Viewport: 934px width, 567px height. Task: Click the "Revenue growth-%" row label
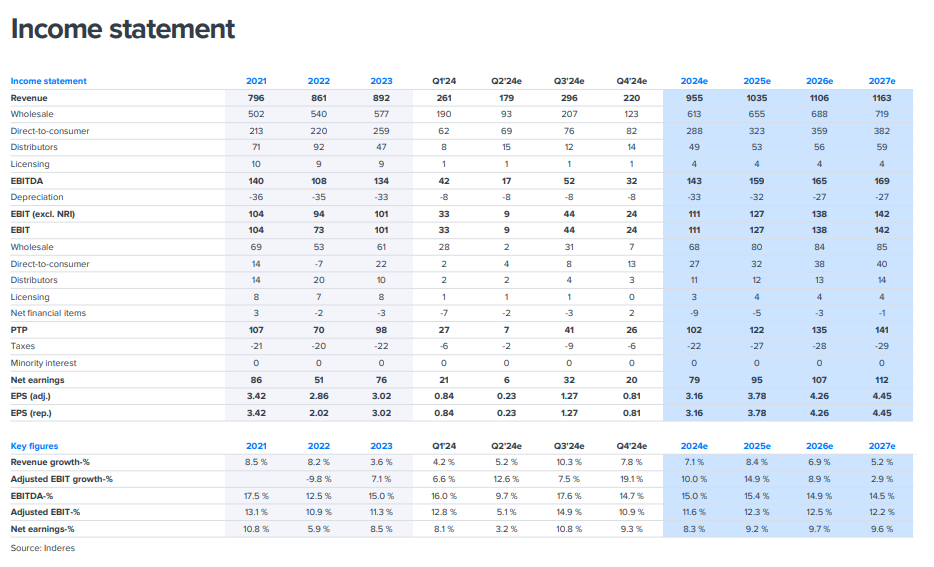(x=50, y=462)
